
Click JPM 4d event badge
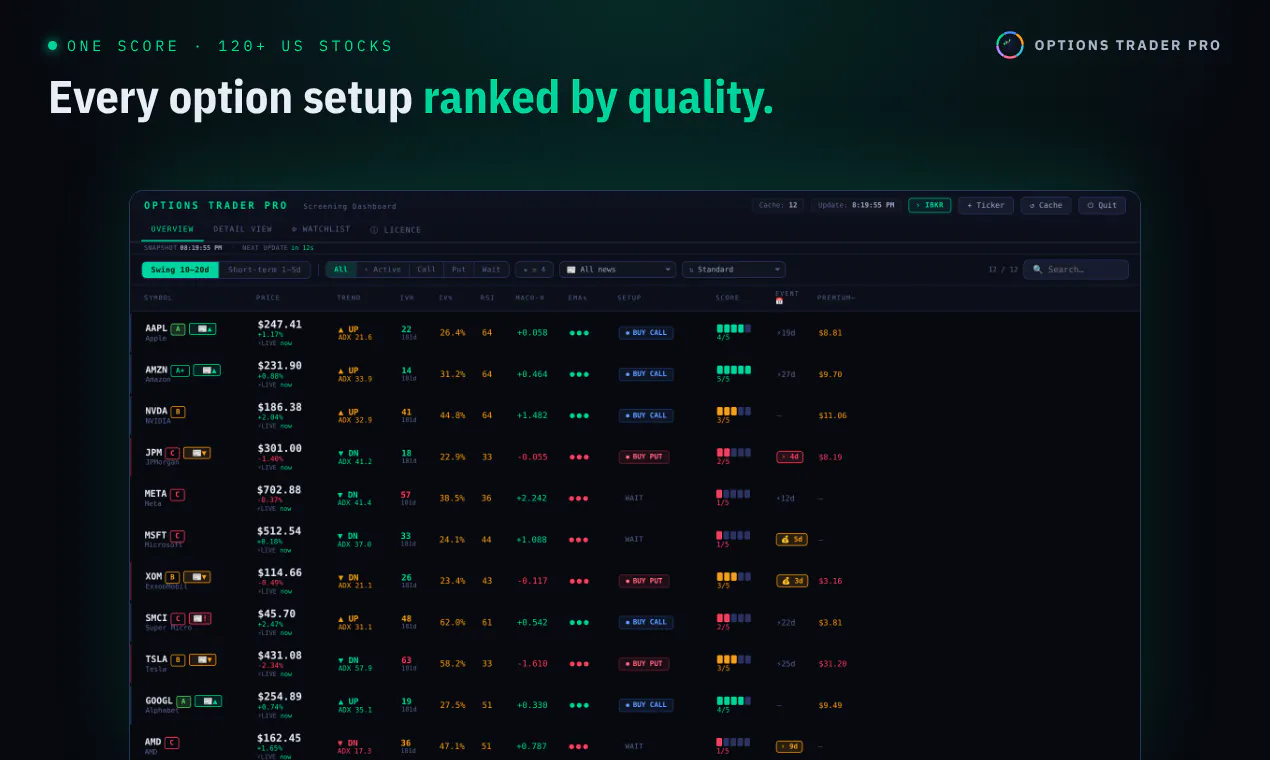pyautogui.click(x=790, y=457)
